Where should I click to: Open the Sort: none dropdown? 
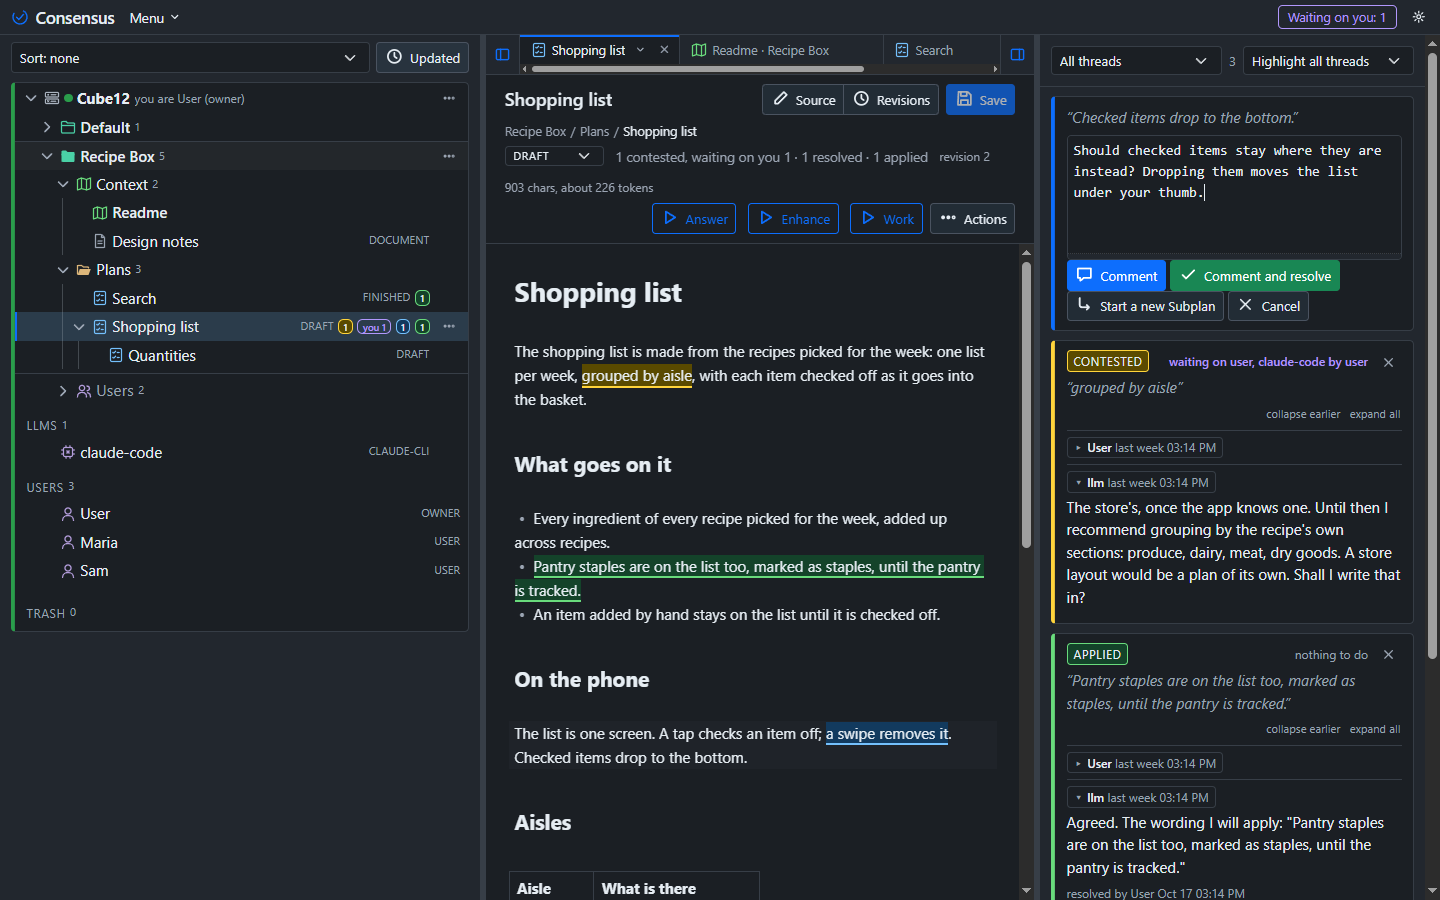(x=190, y=58)
